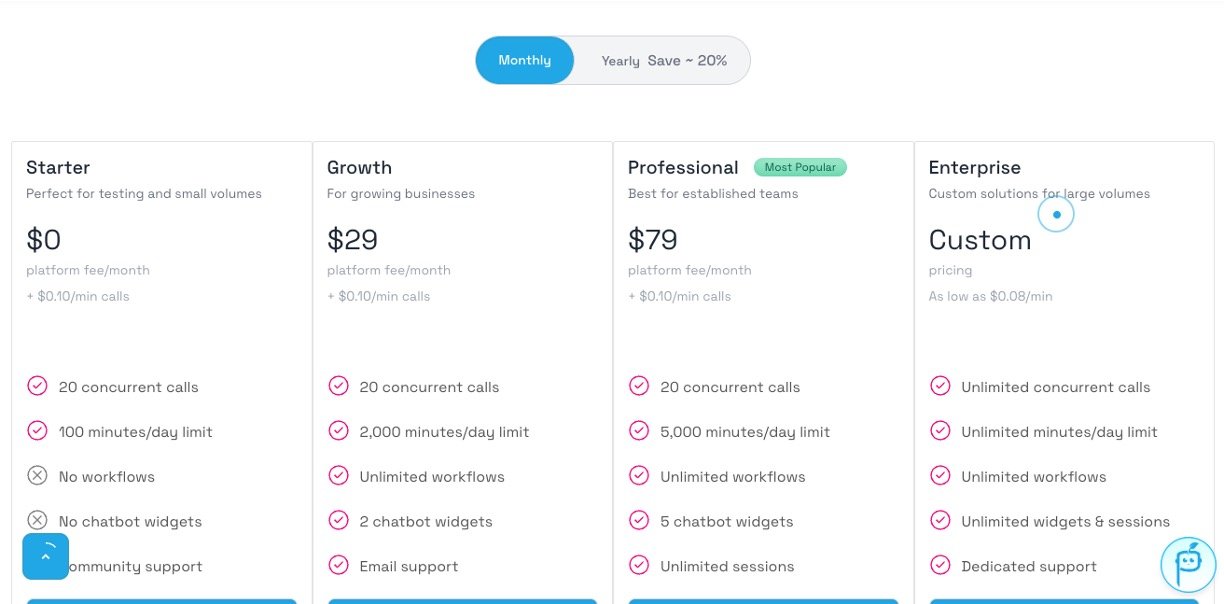Open the chatbot assistant icon
Image resolution: width=1224 pixels, height=604 pixels.
1188,565
